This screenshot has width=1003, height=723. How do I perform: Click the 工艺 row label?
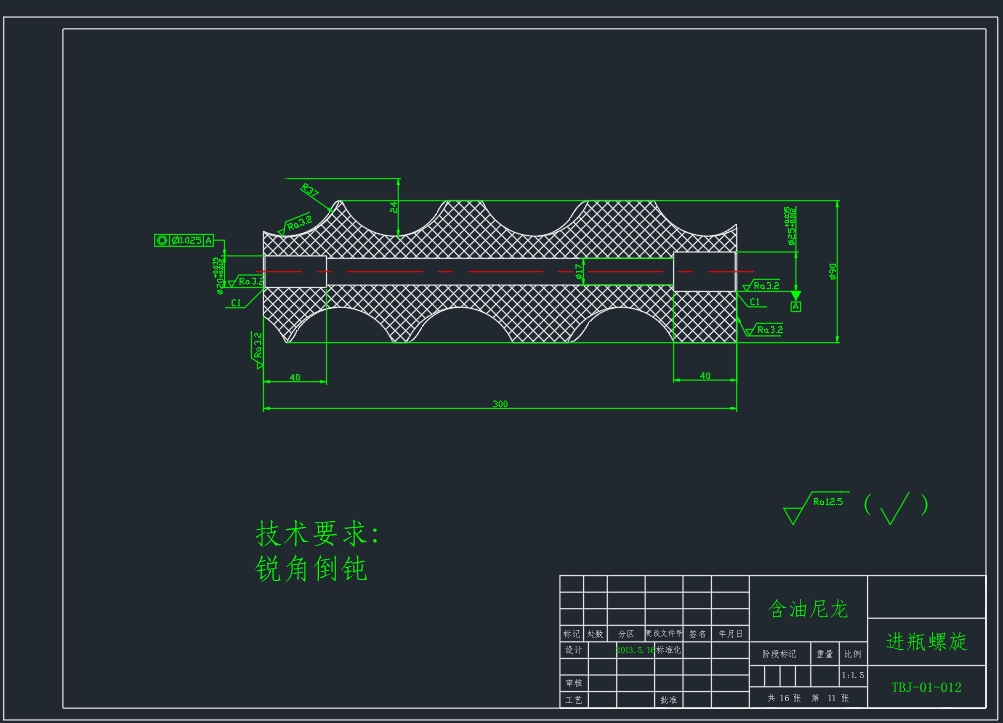point(573,699)
